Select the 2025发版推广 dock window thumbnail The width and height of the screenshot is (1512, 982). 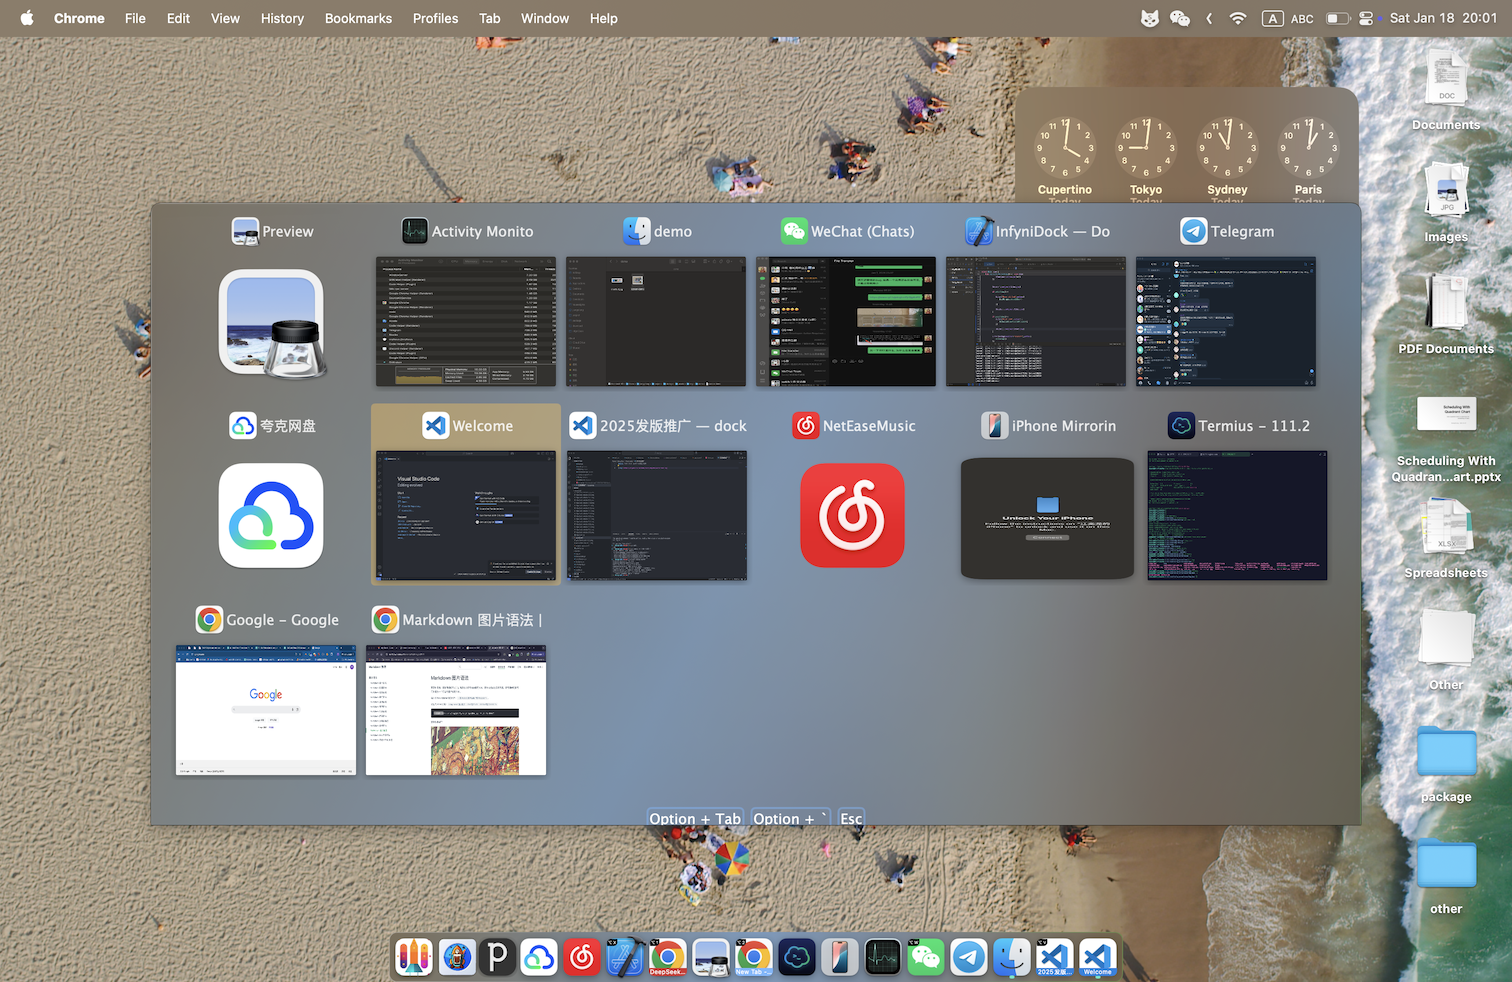point(657,516)
